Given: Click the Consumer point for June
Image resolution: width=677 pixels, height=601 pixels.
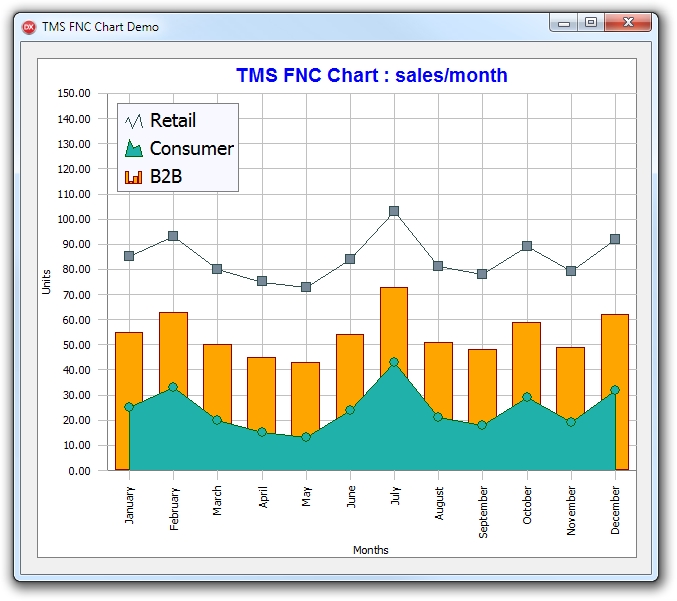Looking at the screenshot, I should tap(350, 410).
